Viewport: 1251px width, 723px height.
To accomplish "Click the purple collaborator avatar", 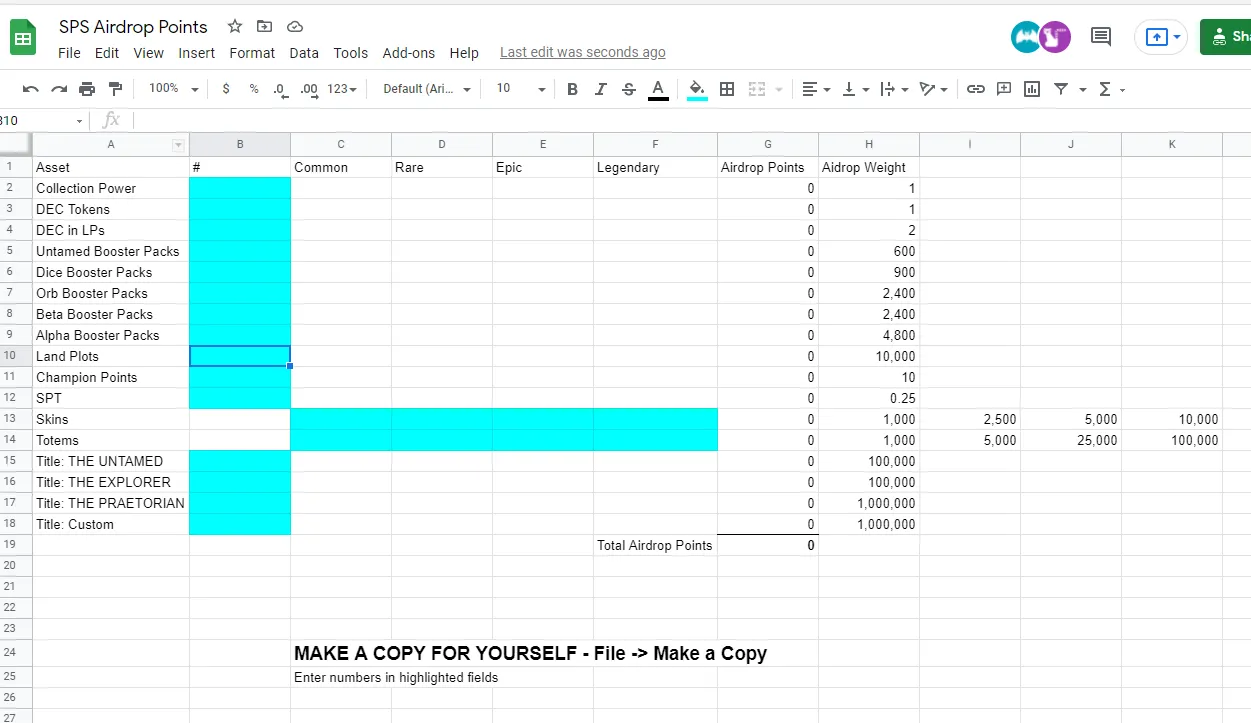I will [1055, 37].
